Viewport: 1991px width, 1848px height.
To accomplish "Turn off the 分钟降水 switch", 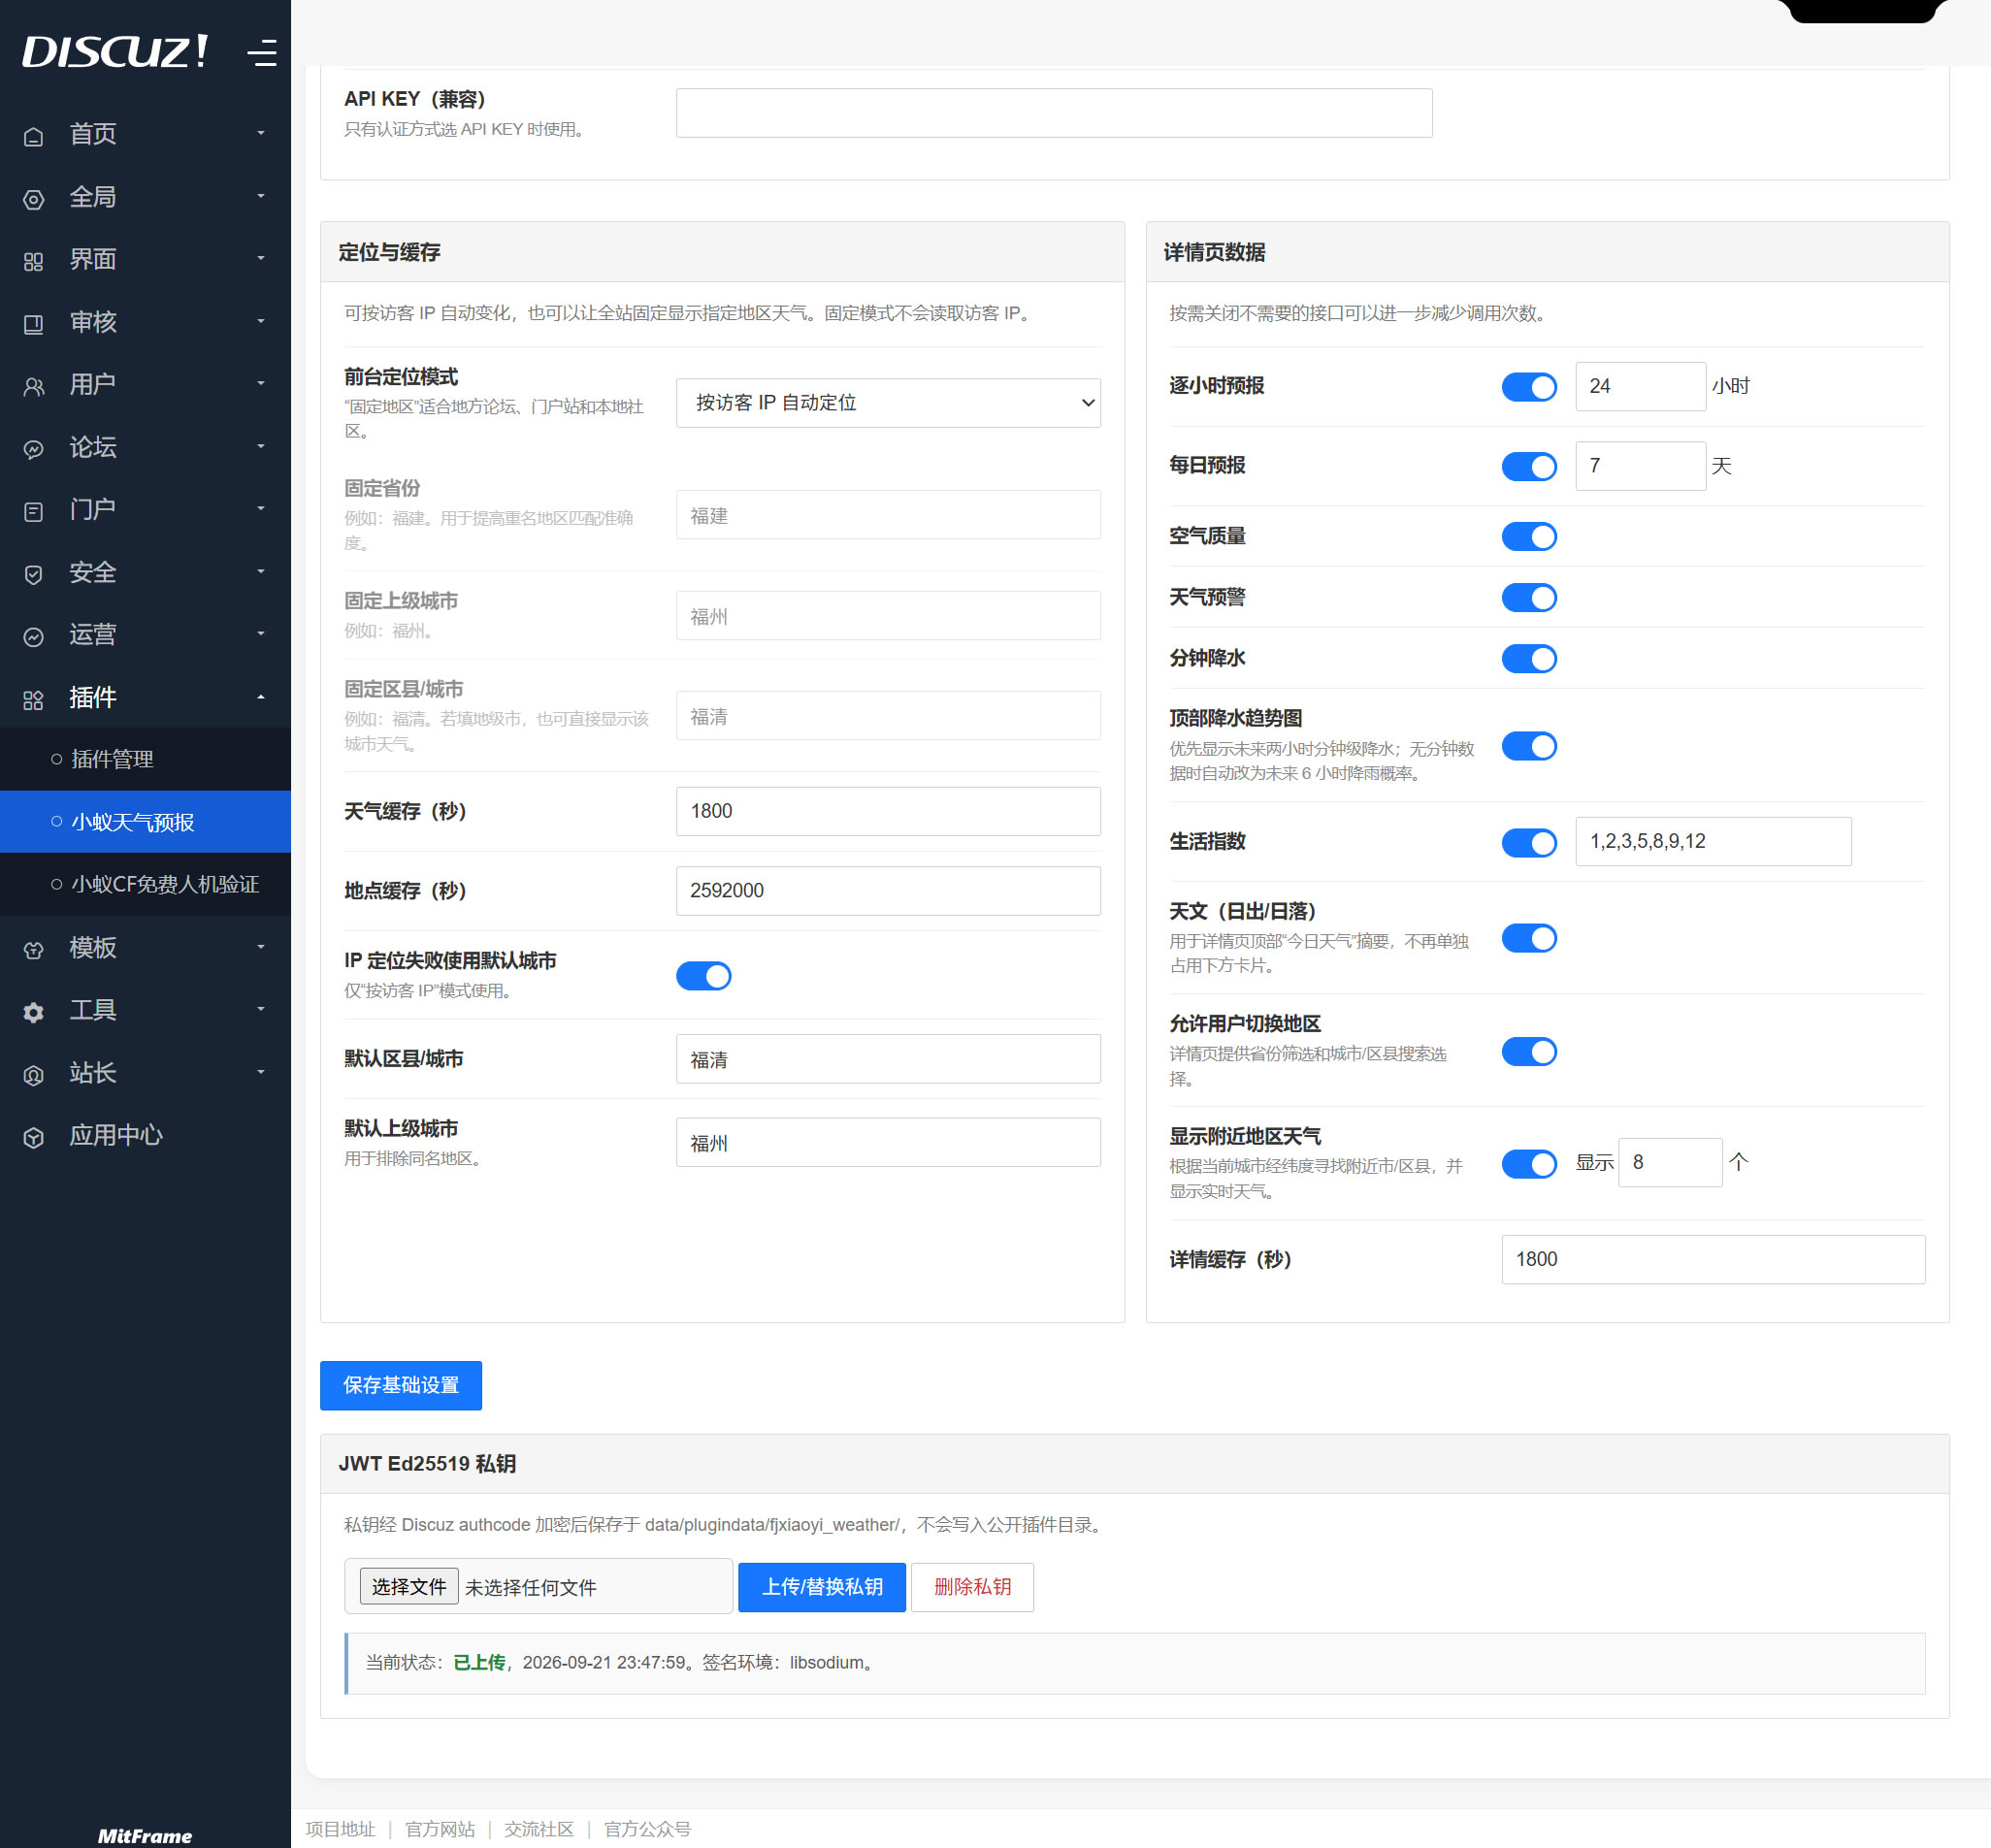I will pos(1529,658).
